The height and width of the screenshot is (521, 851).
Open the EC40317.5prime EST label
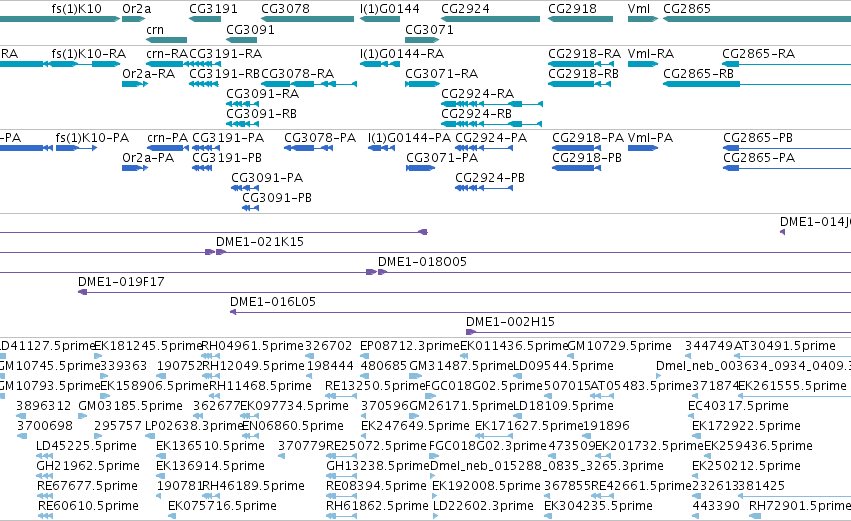tap(738, 406)
